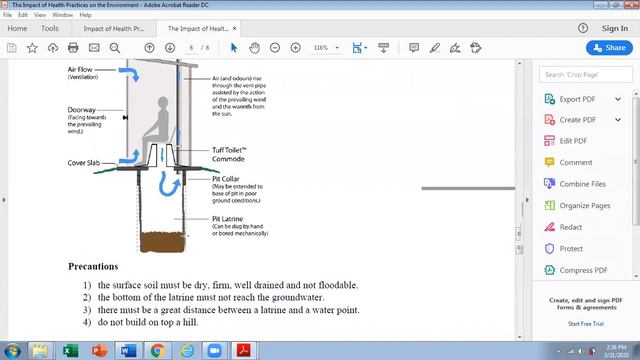640x360 pixels.
Task: Open the Window menu
Action: point(62,15)
